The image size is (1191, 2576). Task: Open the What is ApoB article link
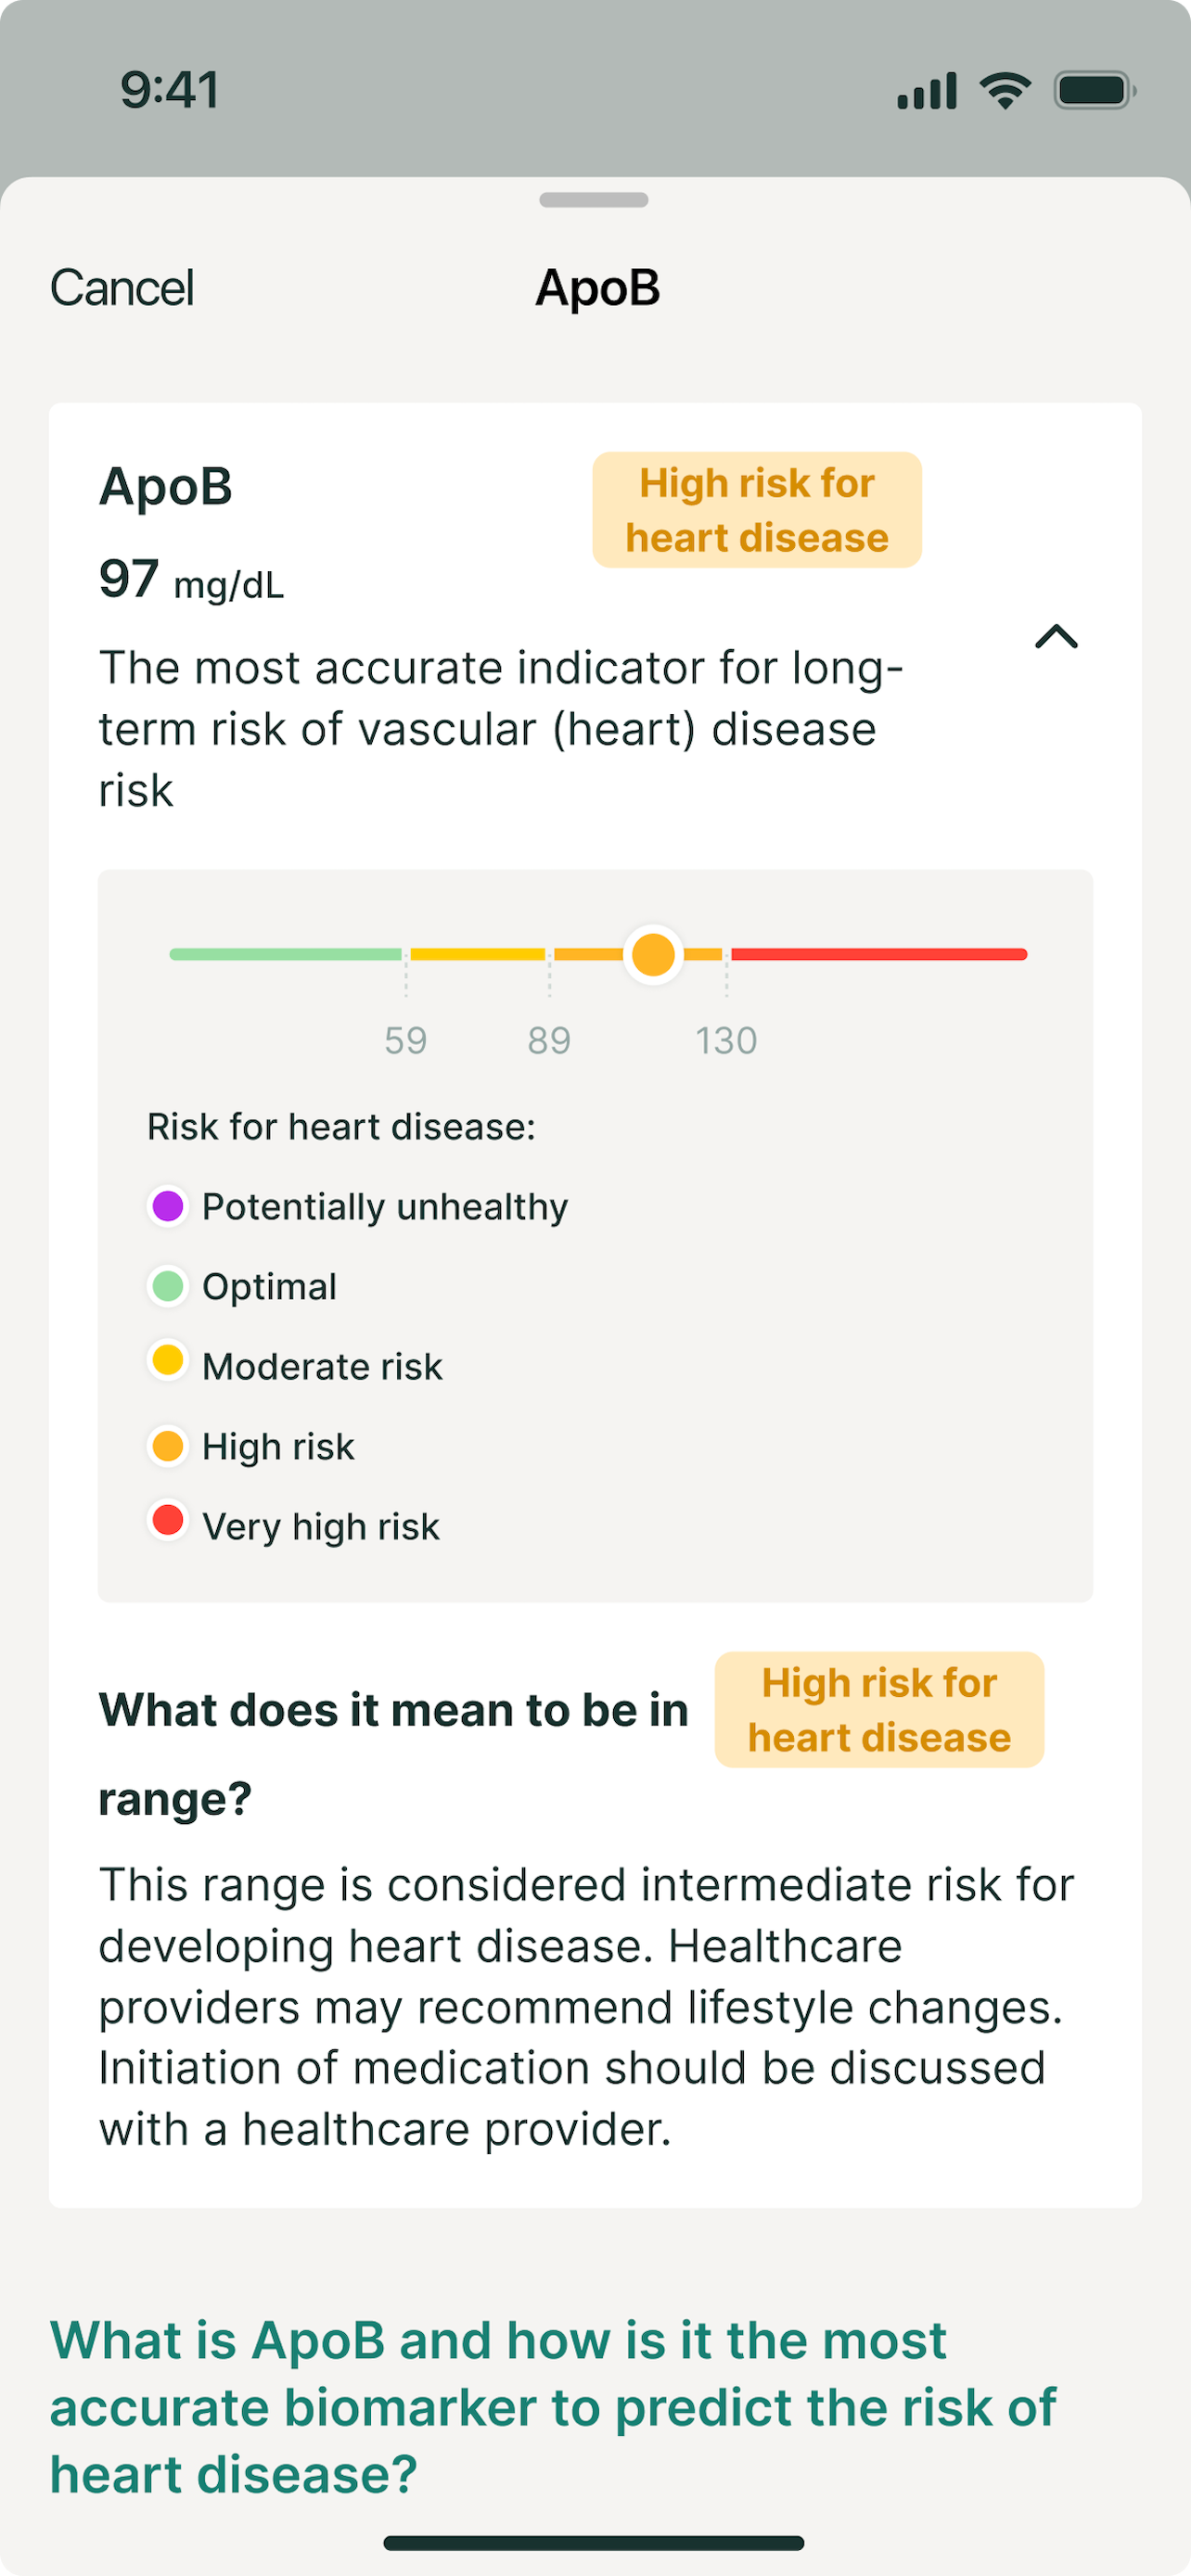[x=552, y=2407]
